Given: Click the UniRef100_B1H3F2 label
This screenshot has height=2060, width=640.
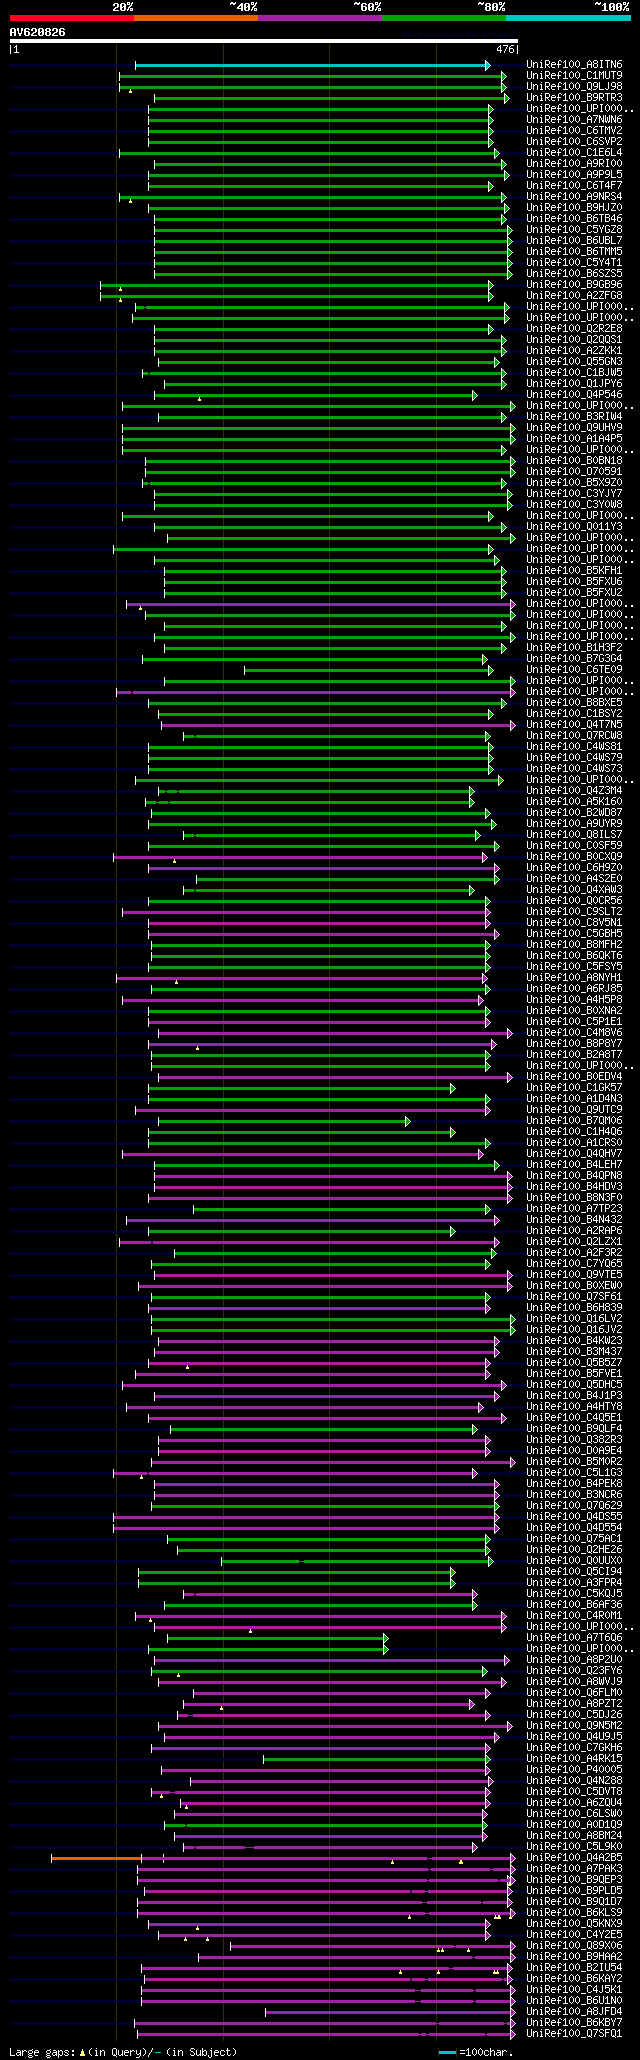Looking at the screenshot, I should point(574,648).
